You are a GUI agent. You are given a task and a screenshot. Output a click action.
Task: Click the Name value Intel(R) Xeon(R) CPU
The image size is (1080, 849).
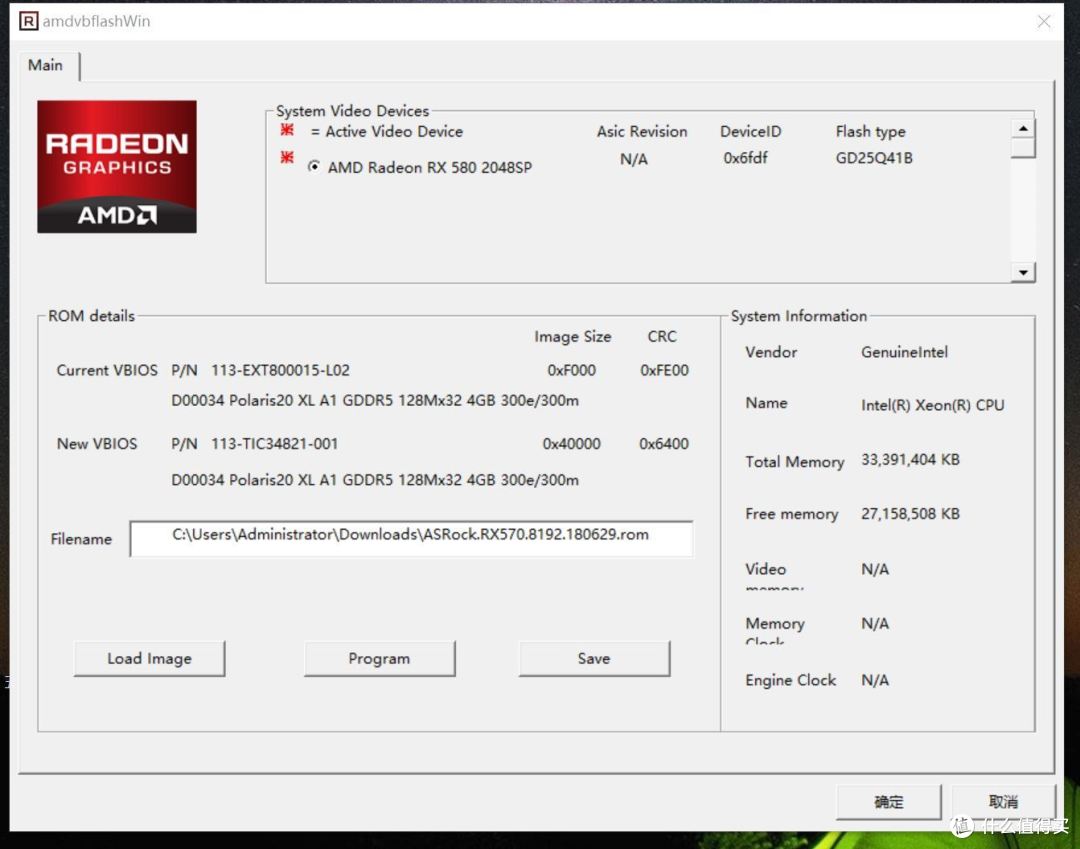[x=933, y=406]
